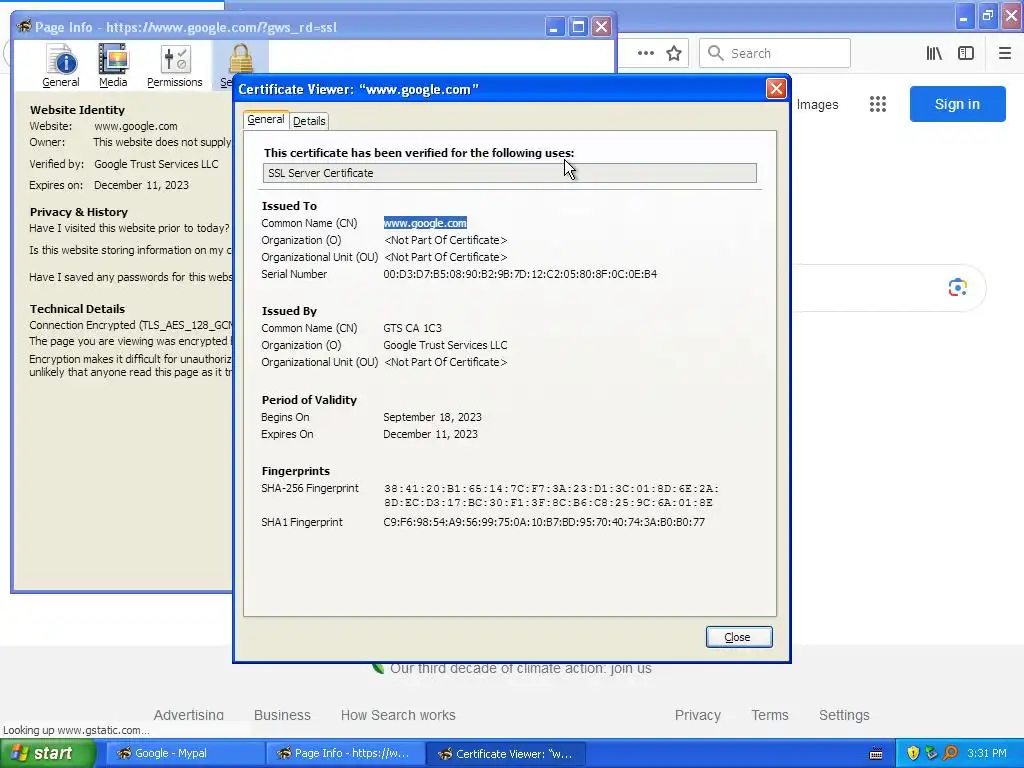1024x768 pixels.
Task: Open the Library icon in browser toolbar
Action: (x=934, y=54)
